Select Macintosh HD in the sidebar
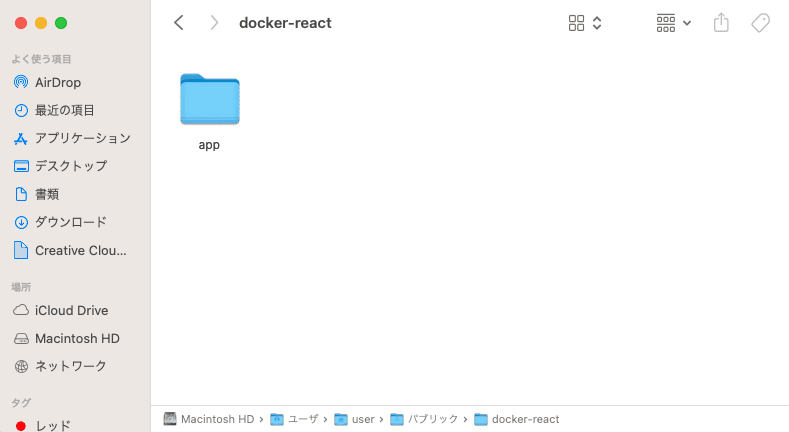The image size is (789, 432). [76, 338]
